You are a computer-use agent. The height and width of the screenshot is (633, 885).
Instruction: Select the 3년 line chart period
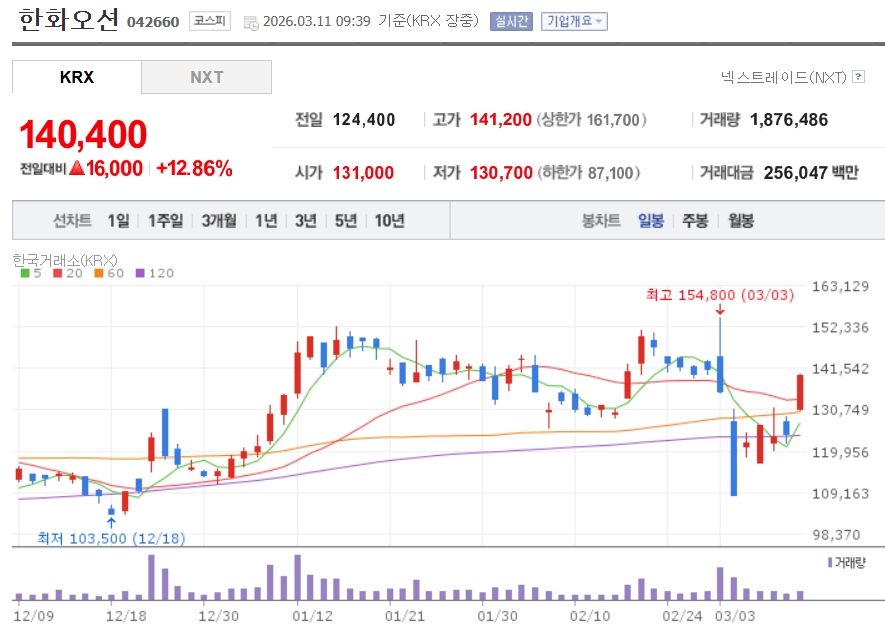pyautogui.click(x=306, y=221)
